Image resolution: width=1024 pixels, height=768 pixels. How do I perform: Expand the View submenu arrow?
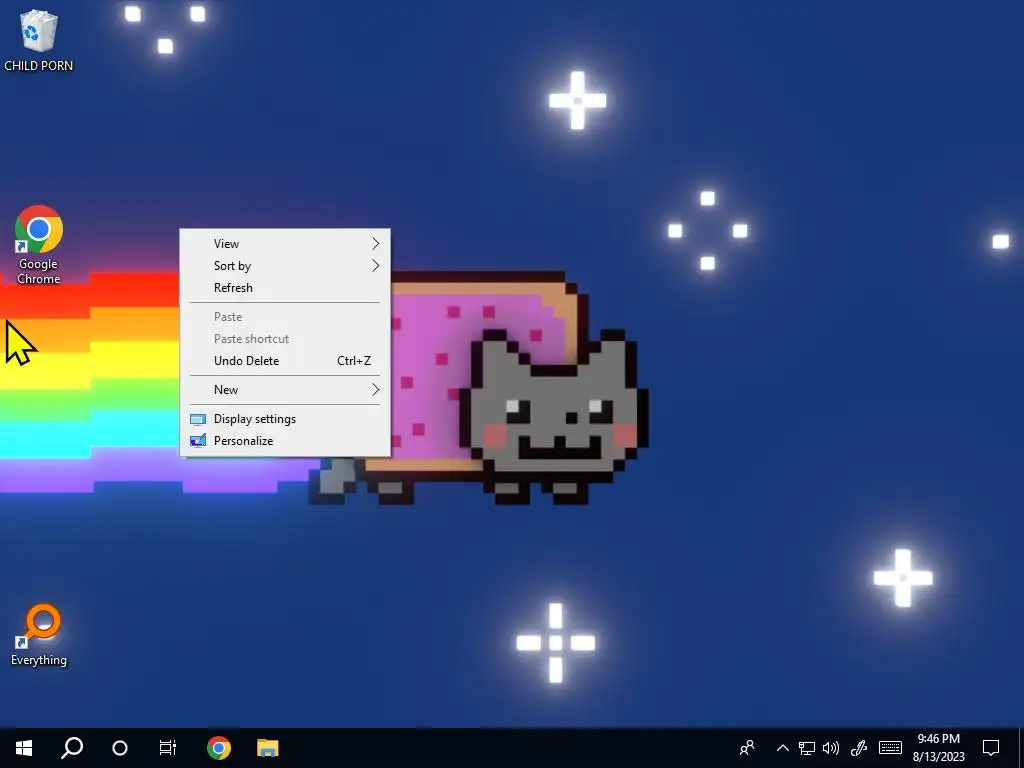(x=376, y=244)
